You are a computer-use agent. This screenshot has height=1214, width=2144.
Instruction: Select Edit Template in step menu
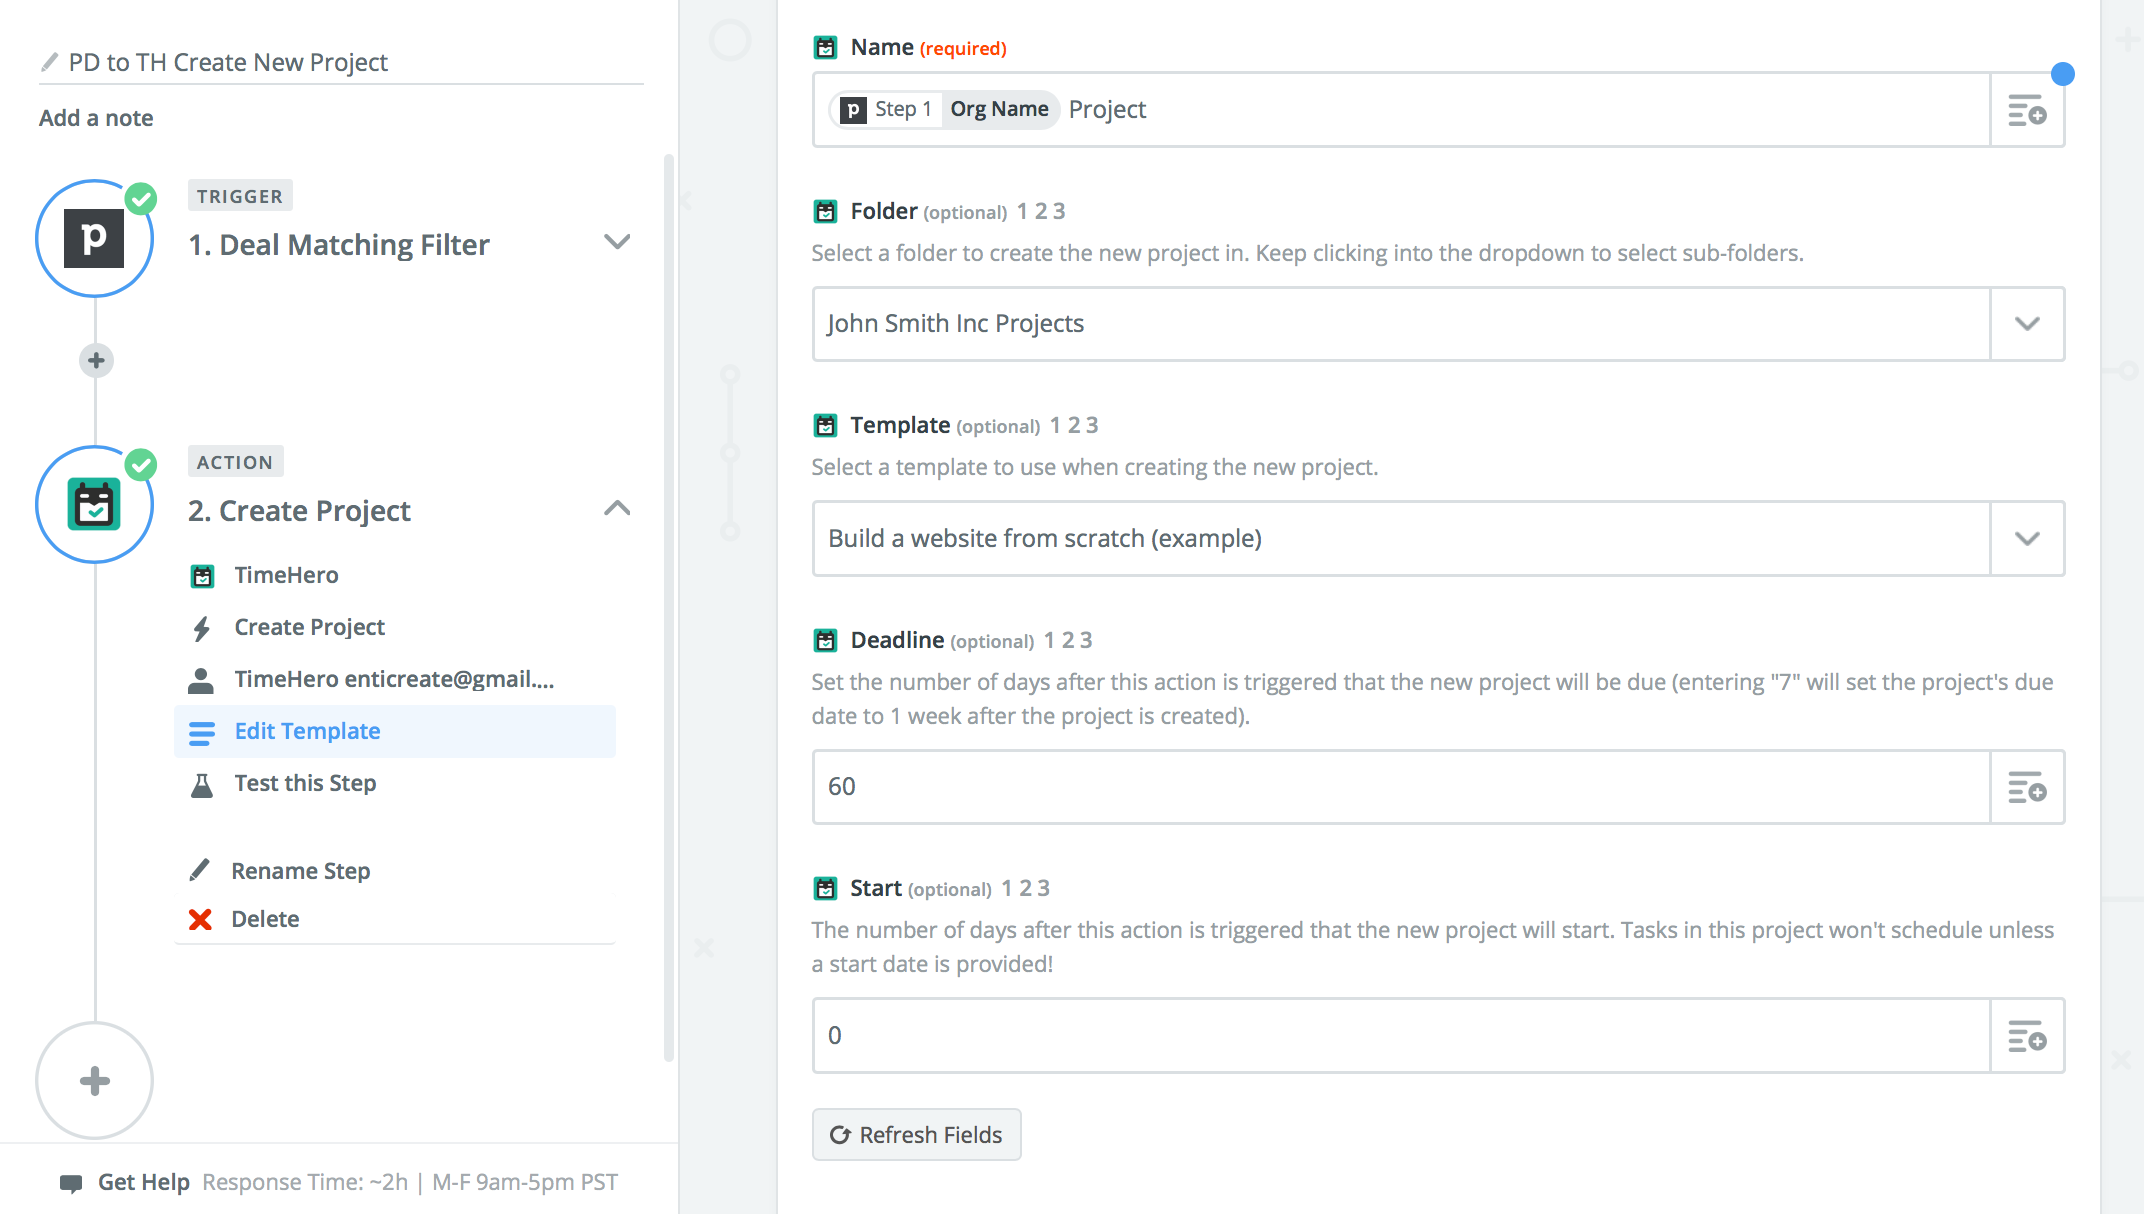click(307, 731)
